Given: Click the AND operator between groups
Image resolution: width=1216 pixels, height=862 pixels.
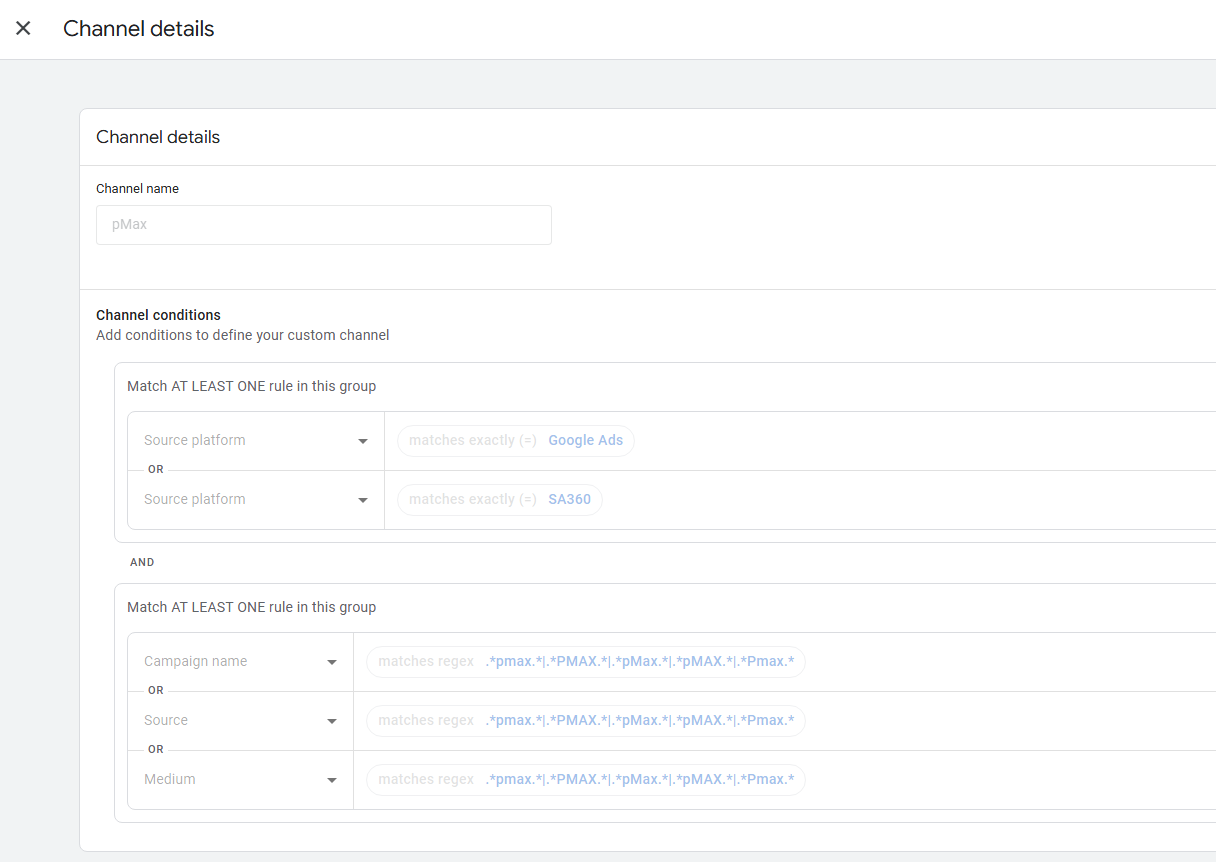Looking at the screenshot, I should 142,563.
